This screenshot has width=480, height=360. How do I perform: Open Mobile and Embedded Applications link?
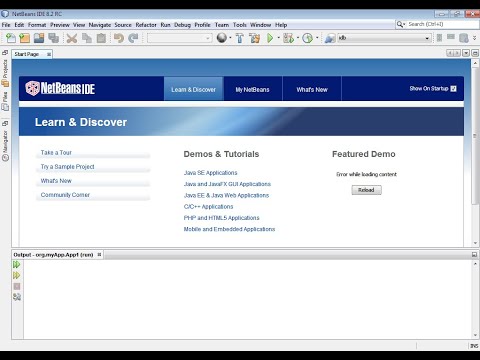pos(229,229)
